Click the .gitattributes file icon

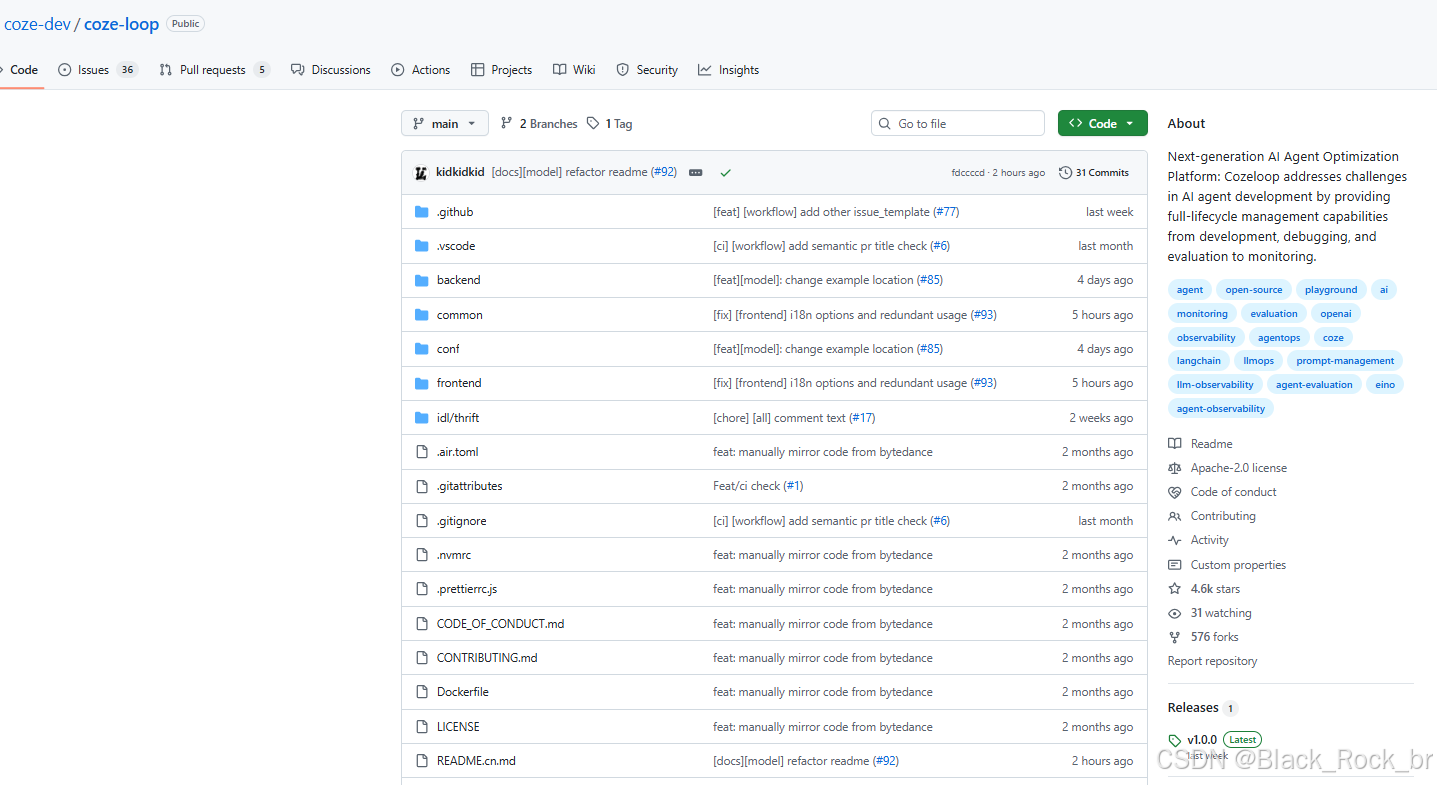[422, 486]
